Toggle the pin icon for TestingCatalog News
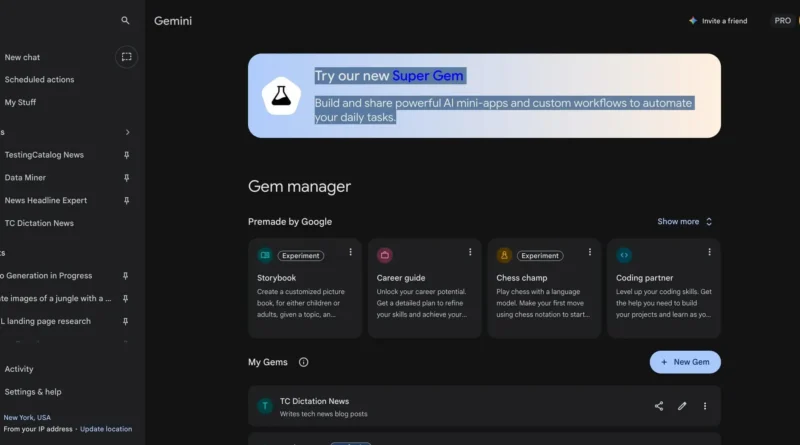 pos(127,155)
